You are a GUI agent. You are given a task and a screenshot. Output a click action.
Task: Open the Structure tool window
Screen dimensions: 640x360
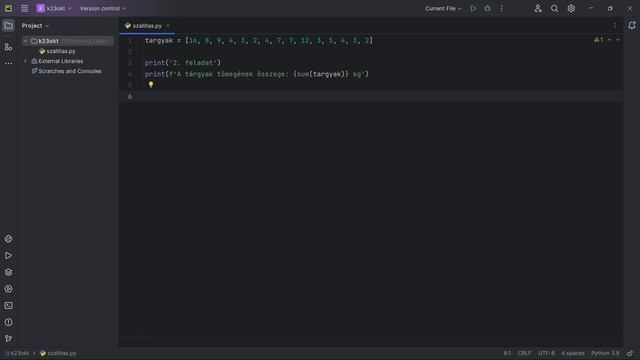point(8,47)
